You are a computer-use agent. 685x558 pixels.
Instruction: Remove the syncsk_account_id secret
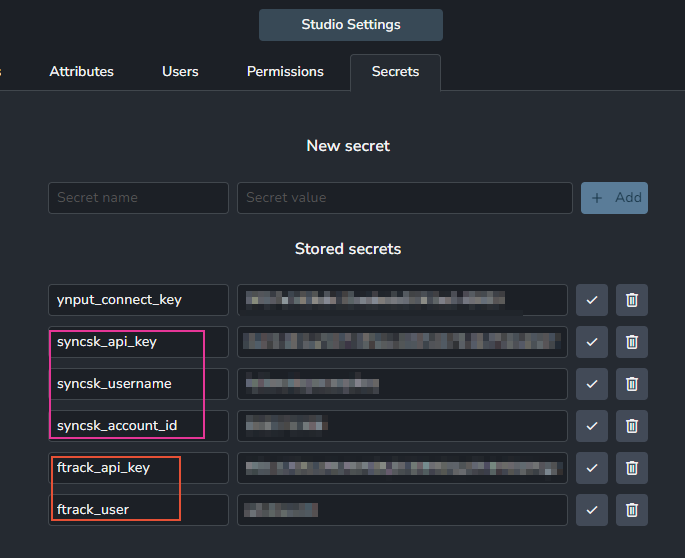[632, 426]
